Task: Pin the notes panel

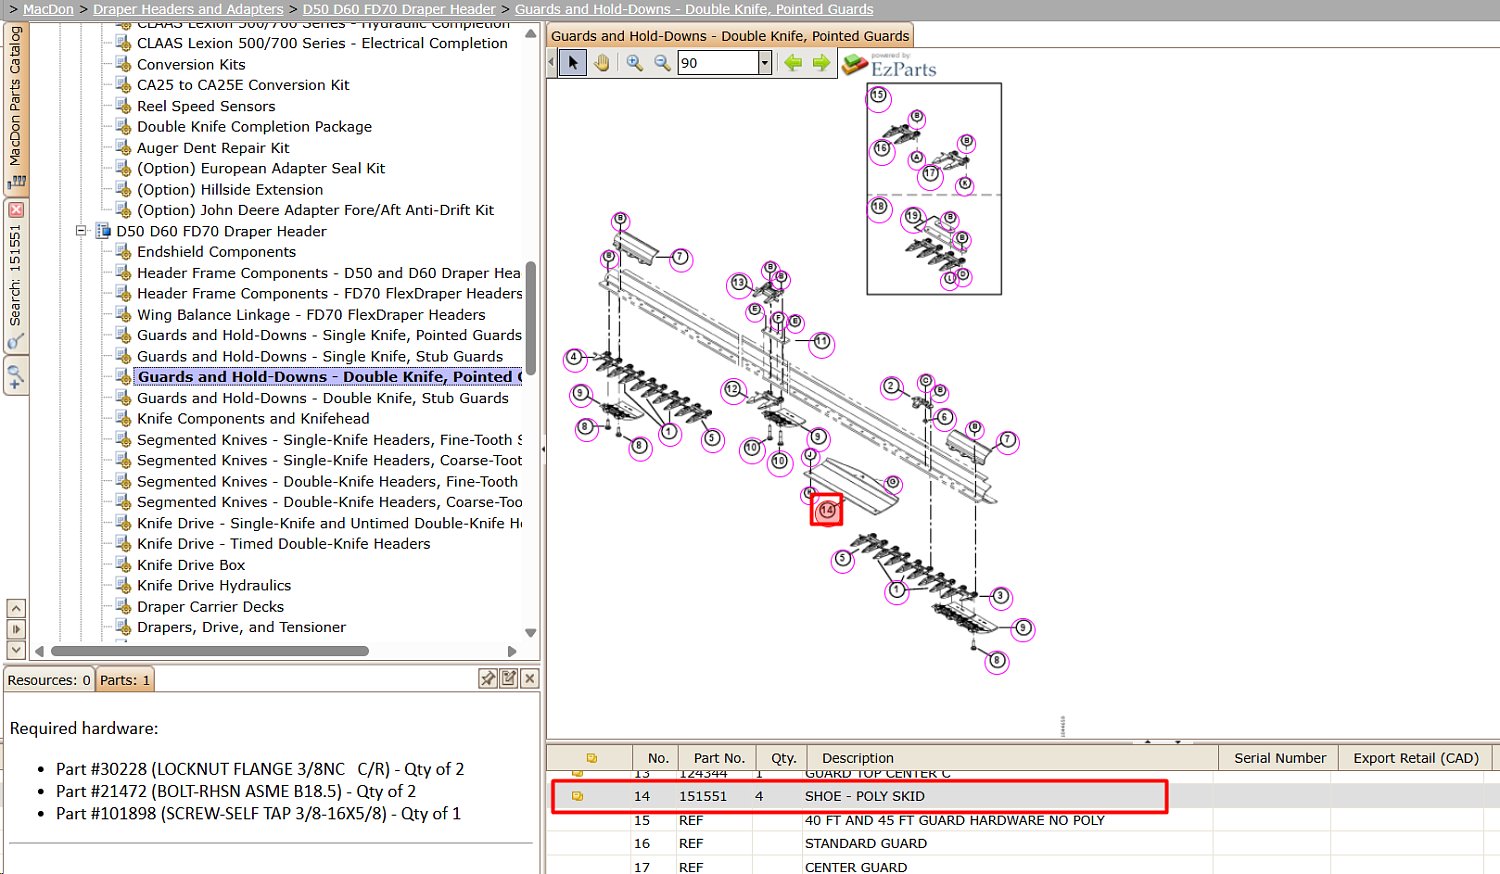Action: click(x=488, y=679)
